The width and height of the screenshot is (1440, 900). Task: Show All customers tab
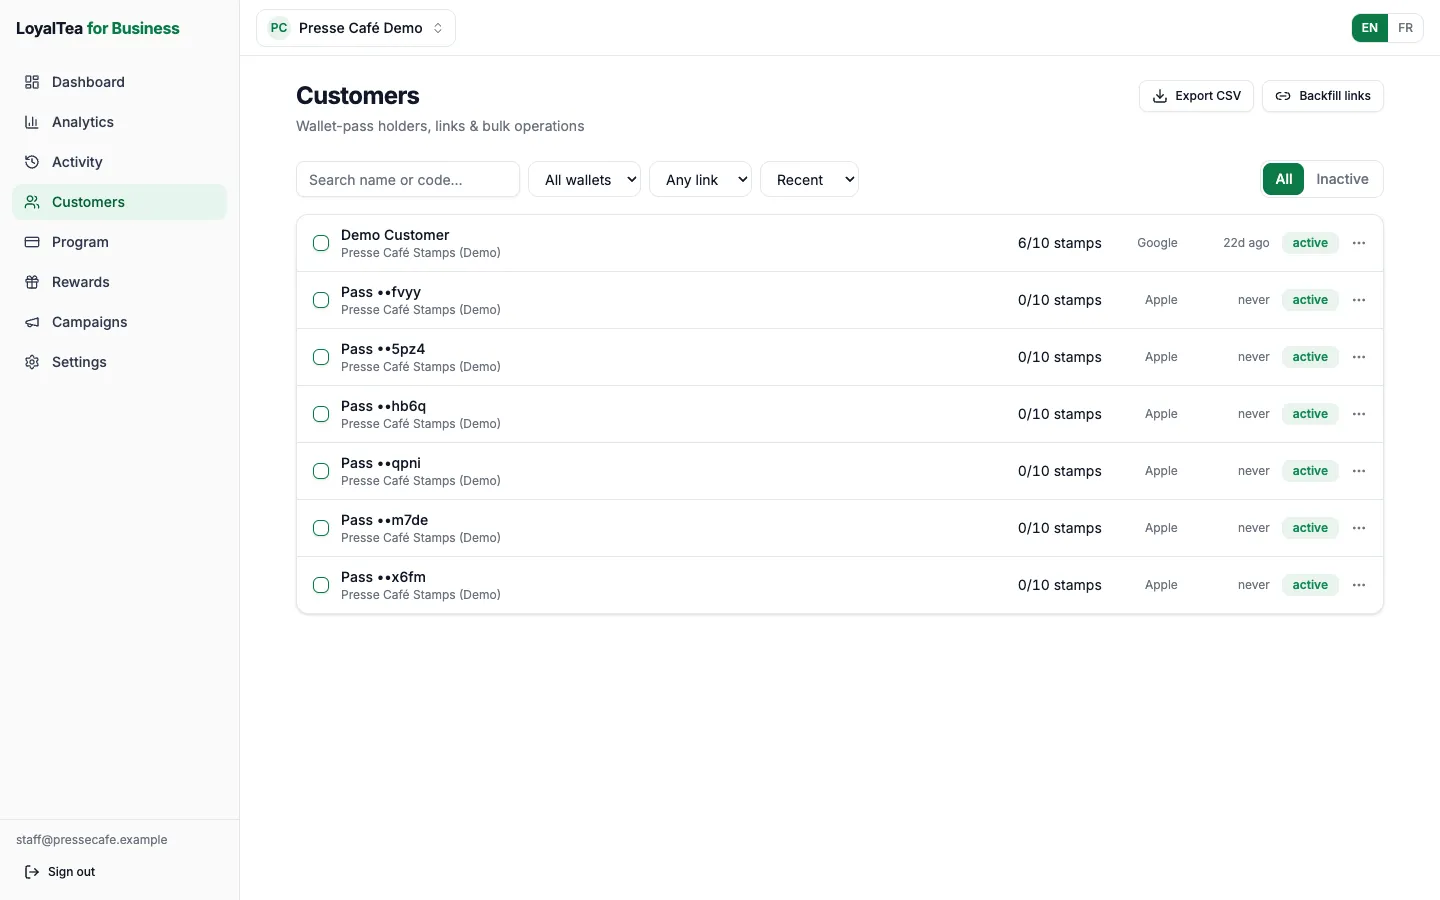pos(1284,179)
